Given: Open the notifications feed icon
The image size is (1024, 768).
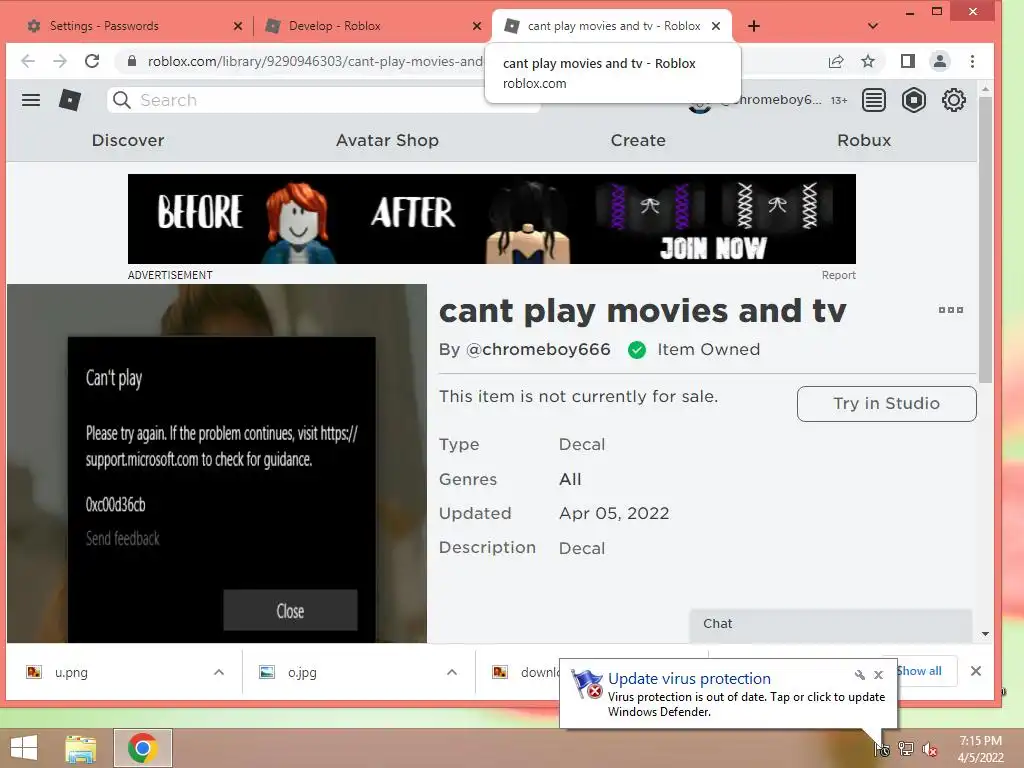Looking at the screenshot, I should 874,100.
